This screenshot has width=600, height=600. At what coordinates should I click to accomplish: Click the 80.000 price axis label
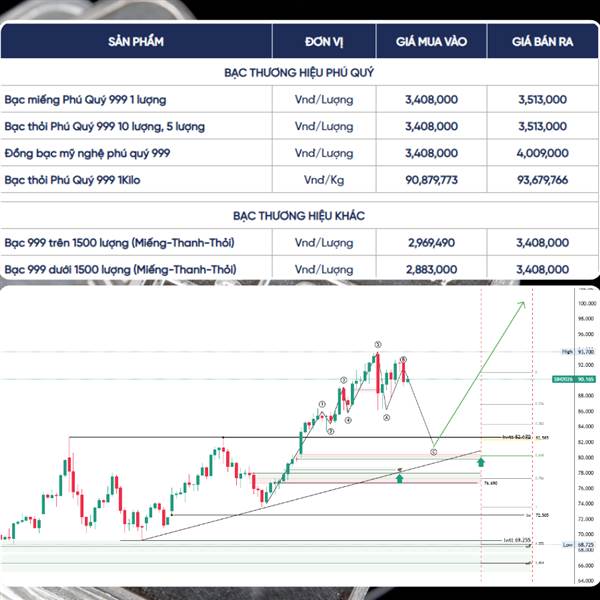pos(586,458)
